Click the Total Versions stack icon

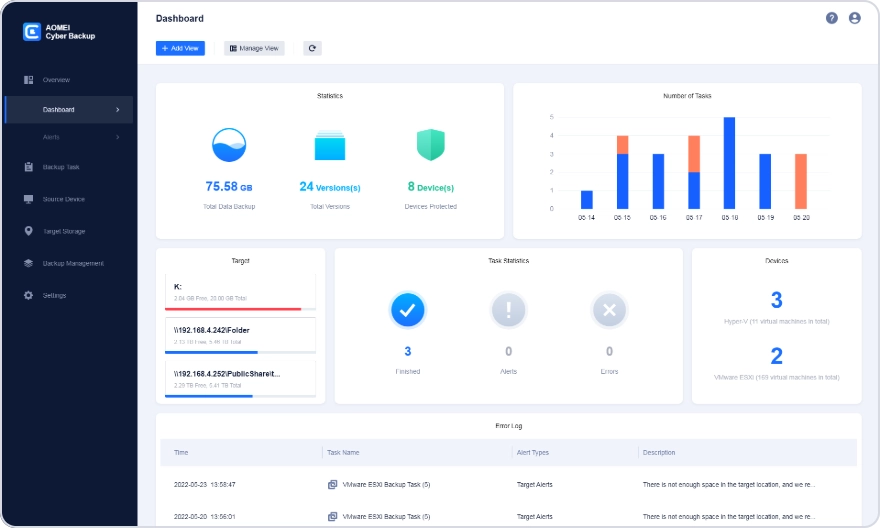point(329,146)
